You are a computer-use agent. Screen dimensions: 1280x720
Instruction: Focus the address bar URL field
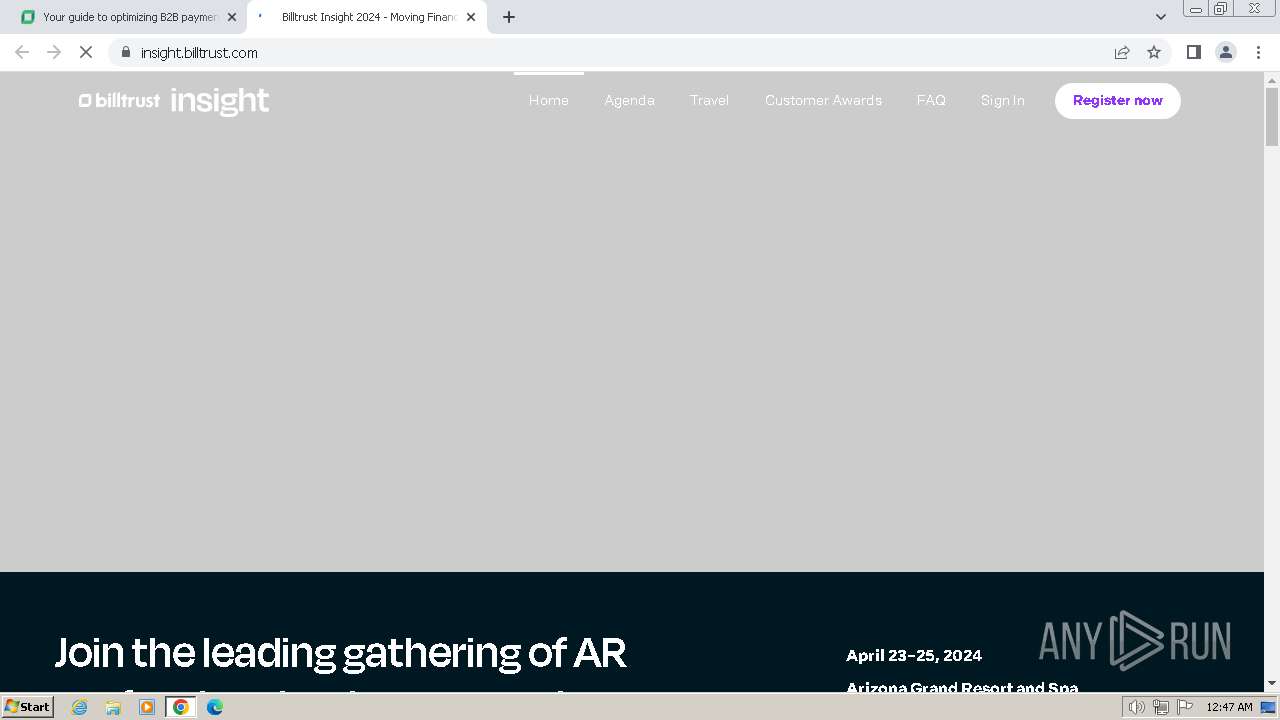[620, 52]
